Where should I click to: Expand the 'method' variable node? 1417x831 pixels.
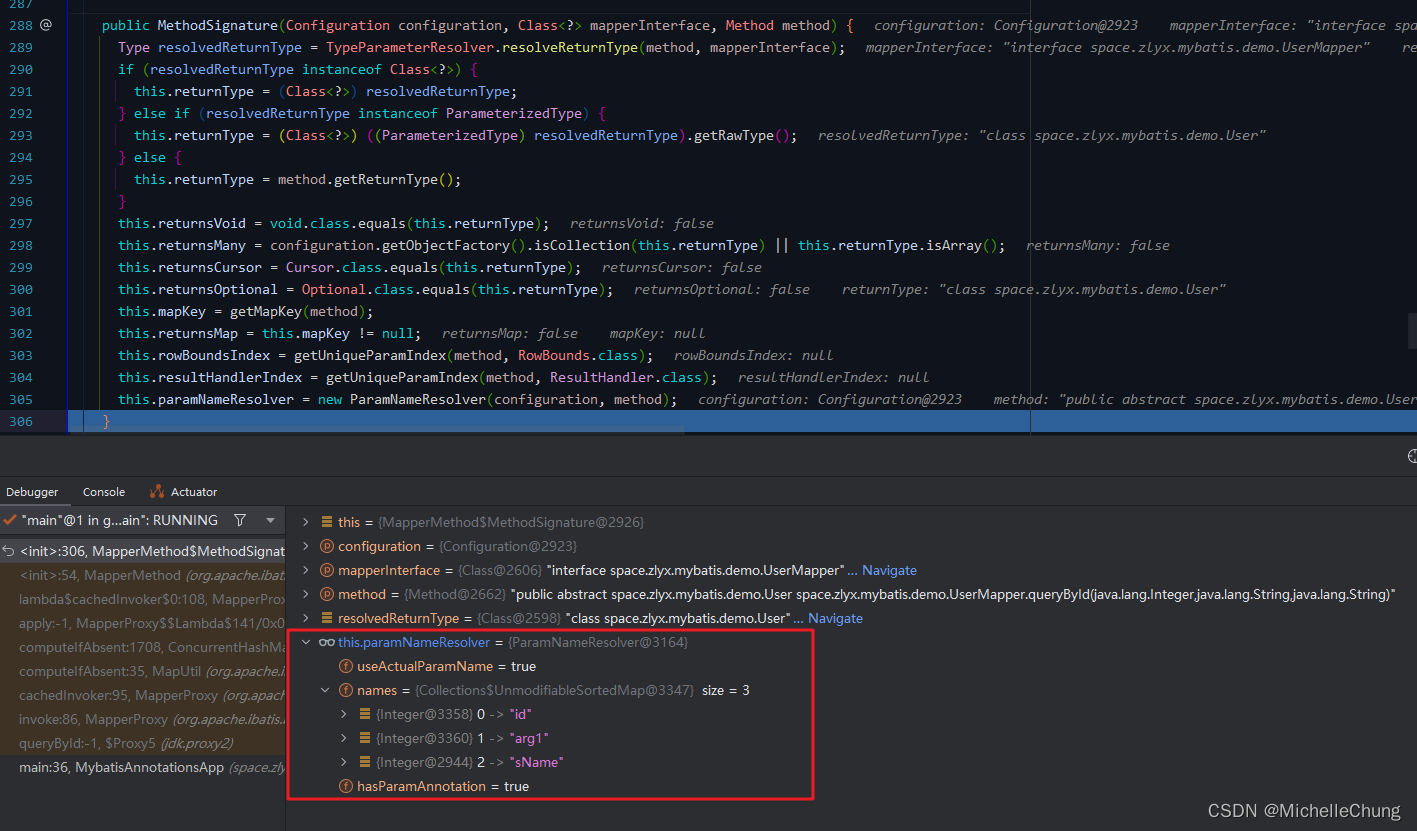tap(307, 594)
